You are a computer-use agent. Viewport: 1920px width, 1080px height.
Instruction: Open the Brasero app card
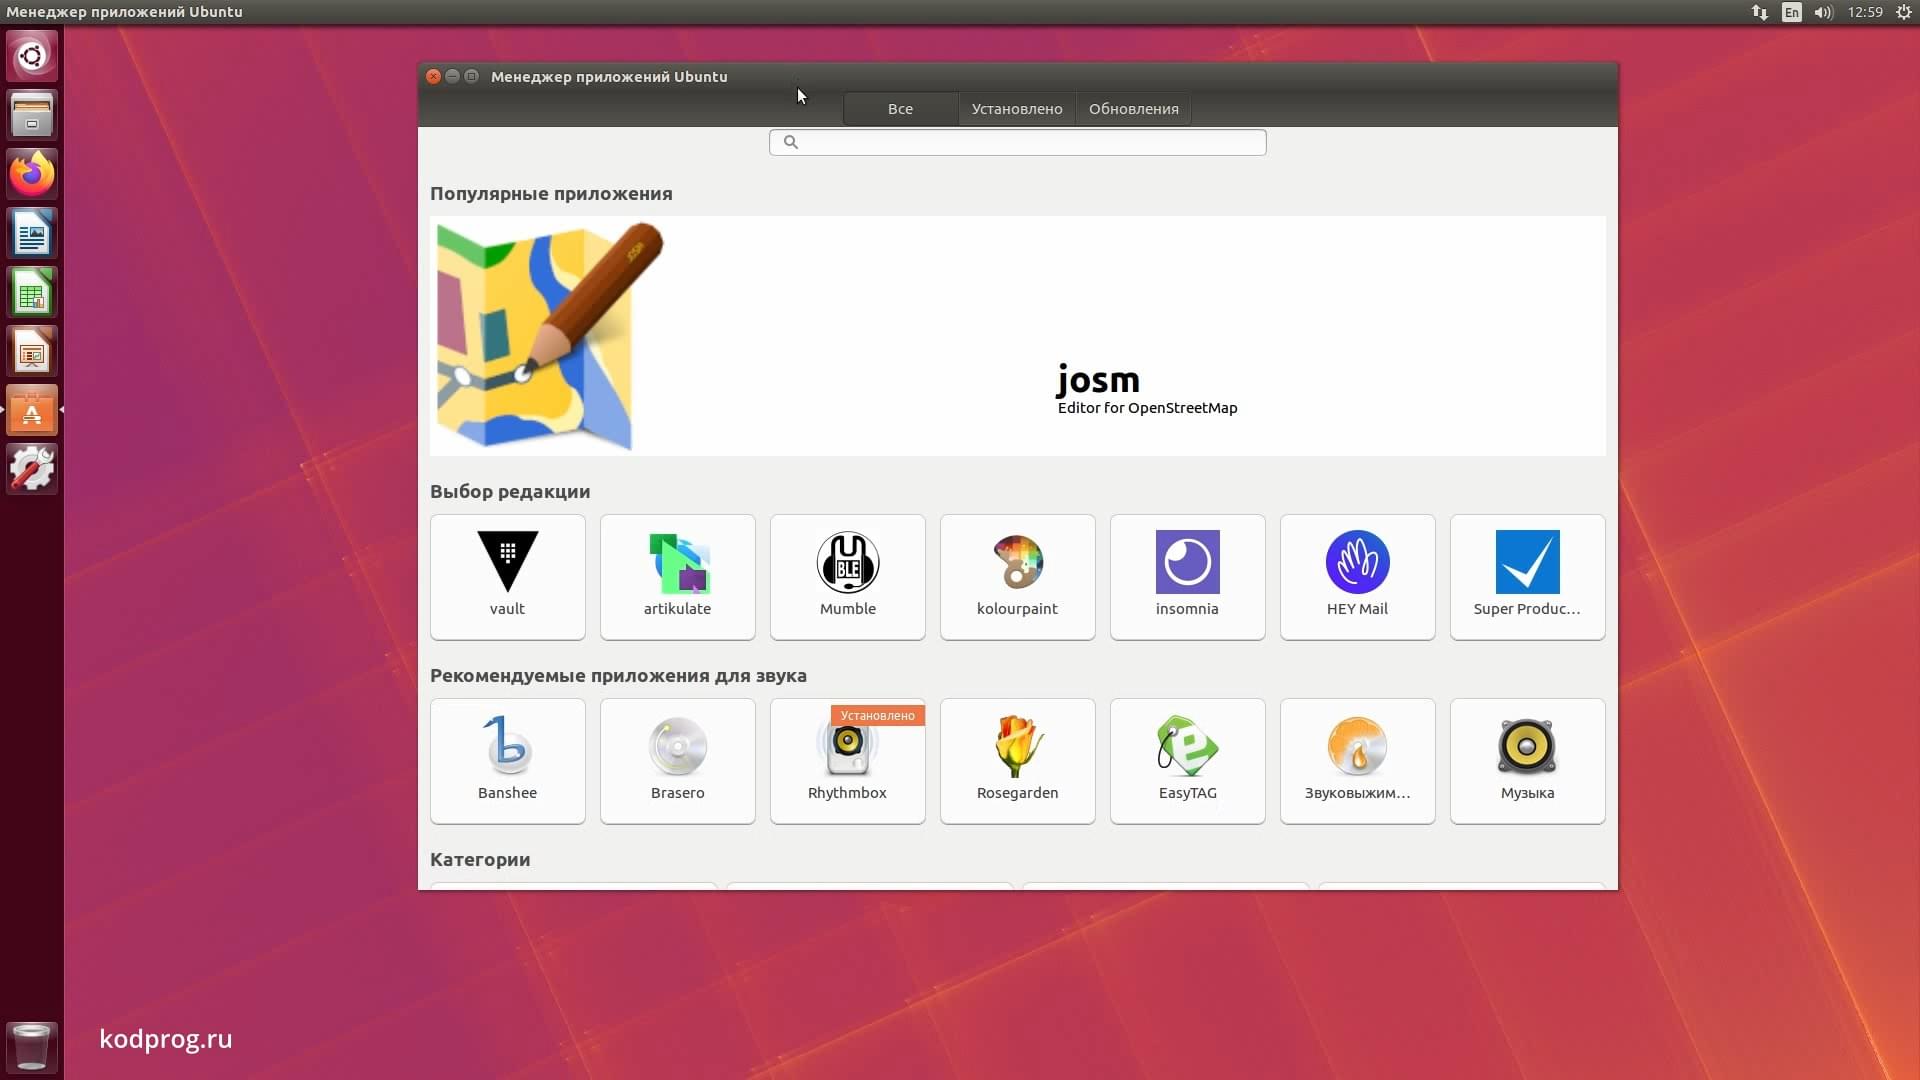(677, 761)
